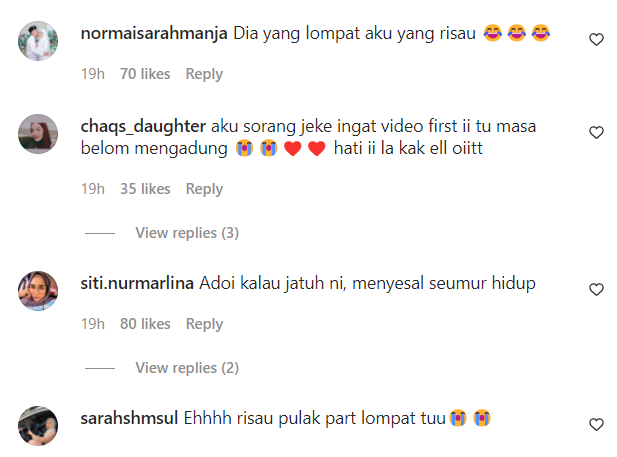Like normaisarahmanja's comment with heart icon
This screenshot has height=457, width=617.
[x=596, y=39]
